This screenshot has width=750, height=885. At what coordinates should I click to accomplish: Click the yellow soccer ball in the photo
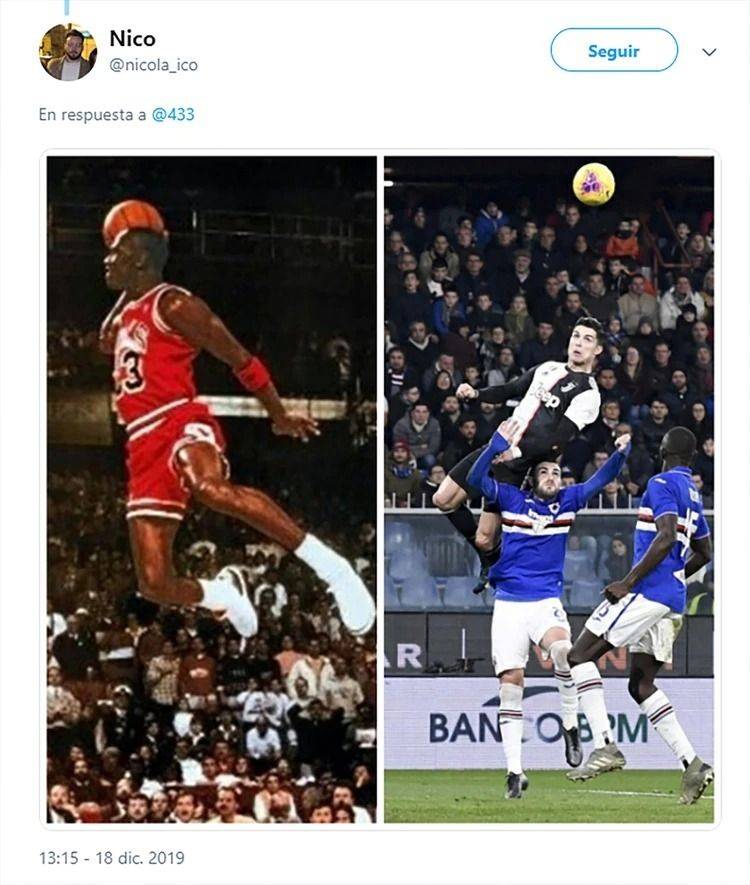(594, 184)
